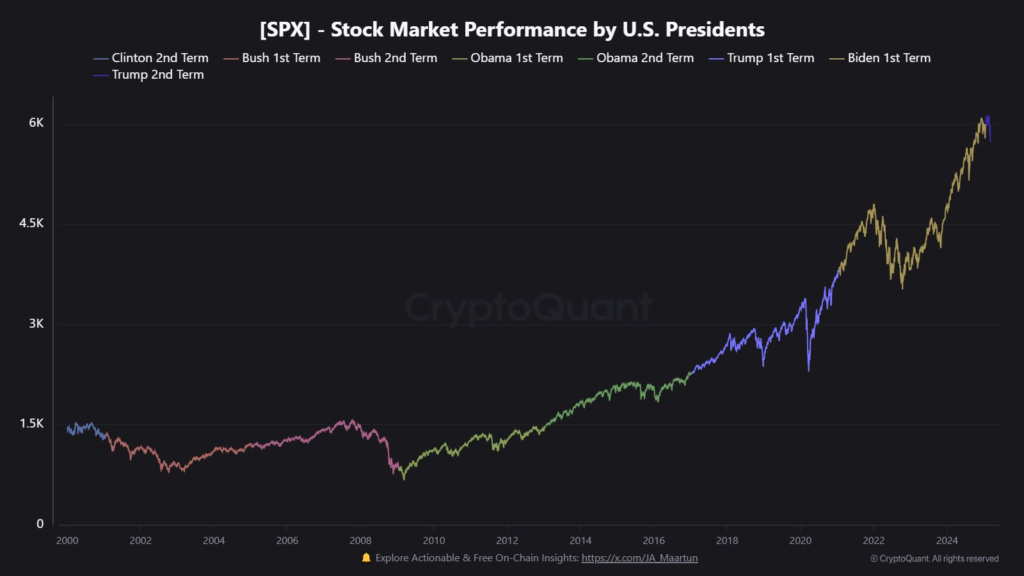
Task: Click the 4.5K y-axis label
Action: [x=32, y=223]
